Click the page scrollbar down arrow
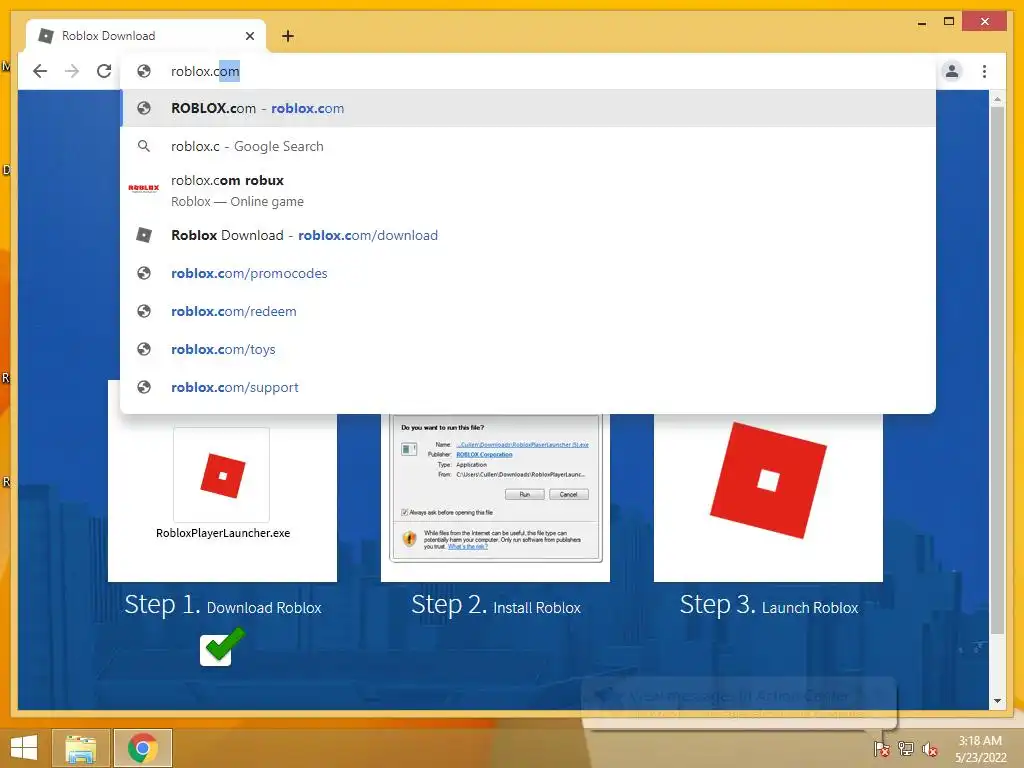1024x768 pixels. [x=997, y=701]
